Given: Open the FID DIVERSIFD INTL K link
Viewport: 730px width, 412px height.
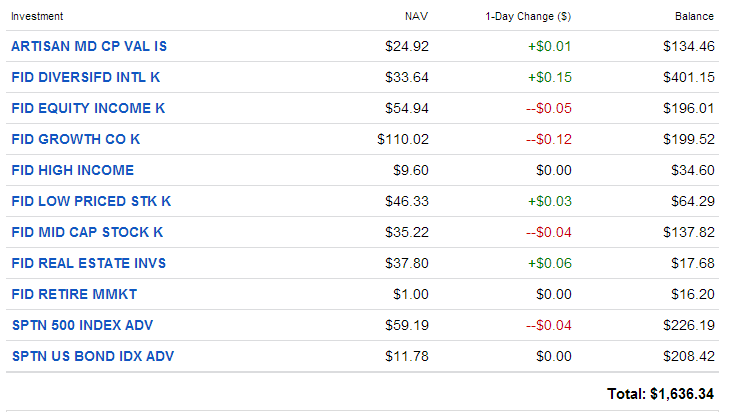Looking at the screenshot, I should (86, 77).
